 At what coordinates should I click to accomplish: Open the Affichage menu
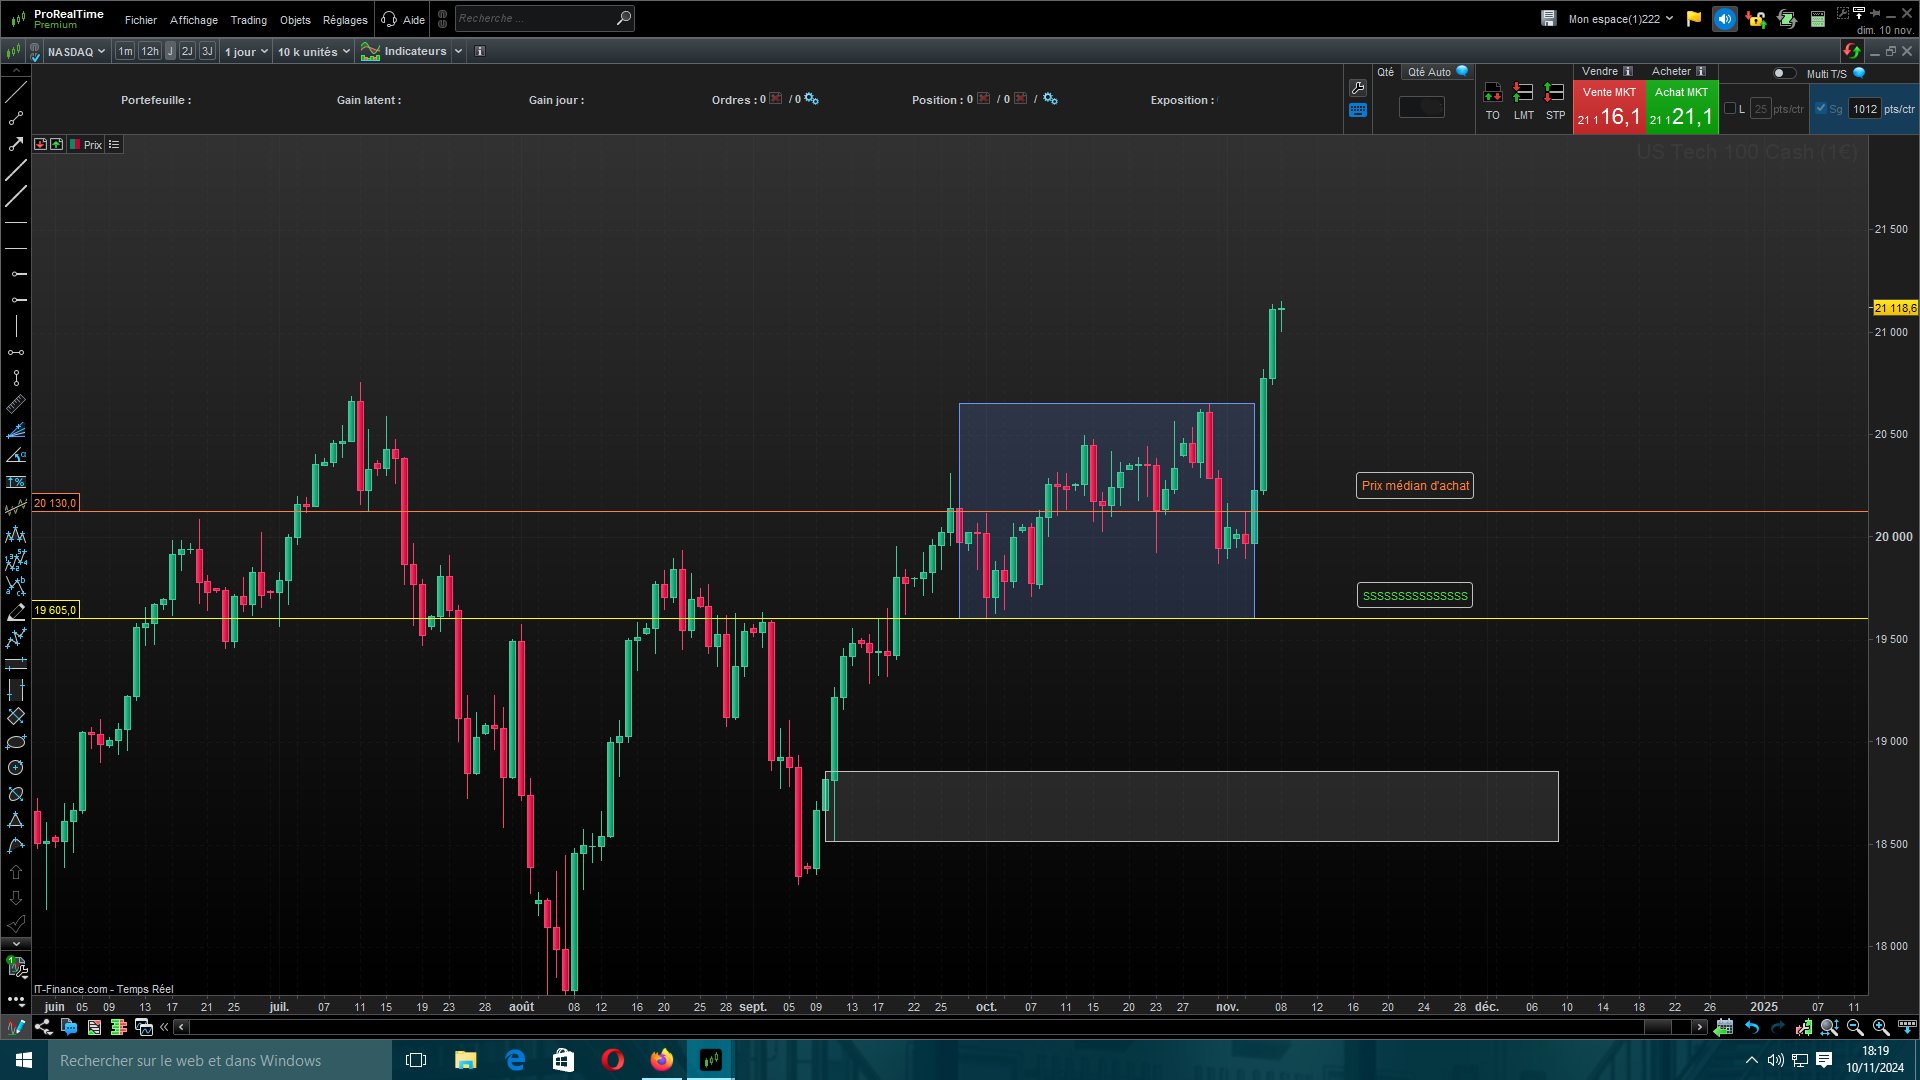[193, 20]
